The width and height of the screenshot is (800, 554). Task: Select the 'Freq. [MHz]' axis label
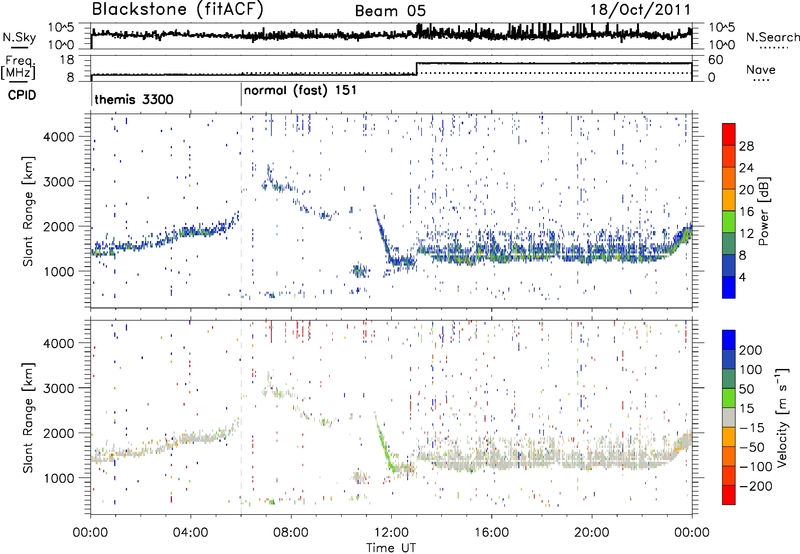[18, 67]
